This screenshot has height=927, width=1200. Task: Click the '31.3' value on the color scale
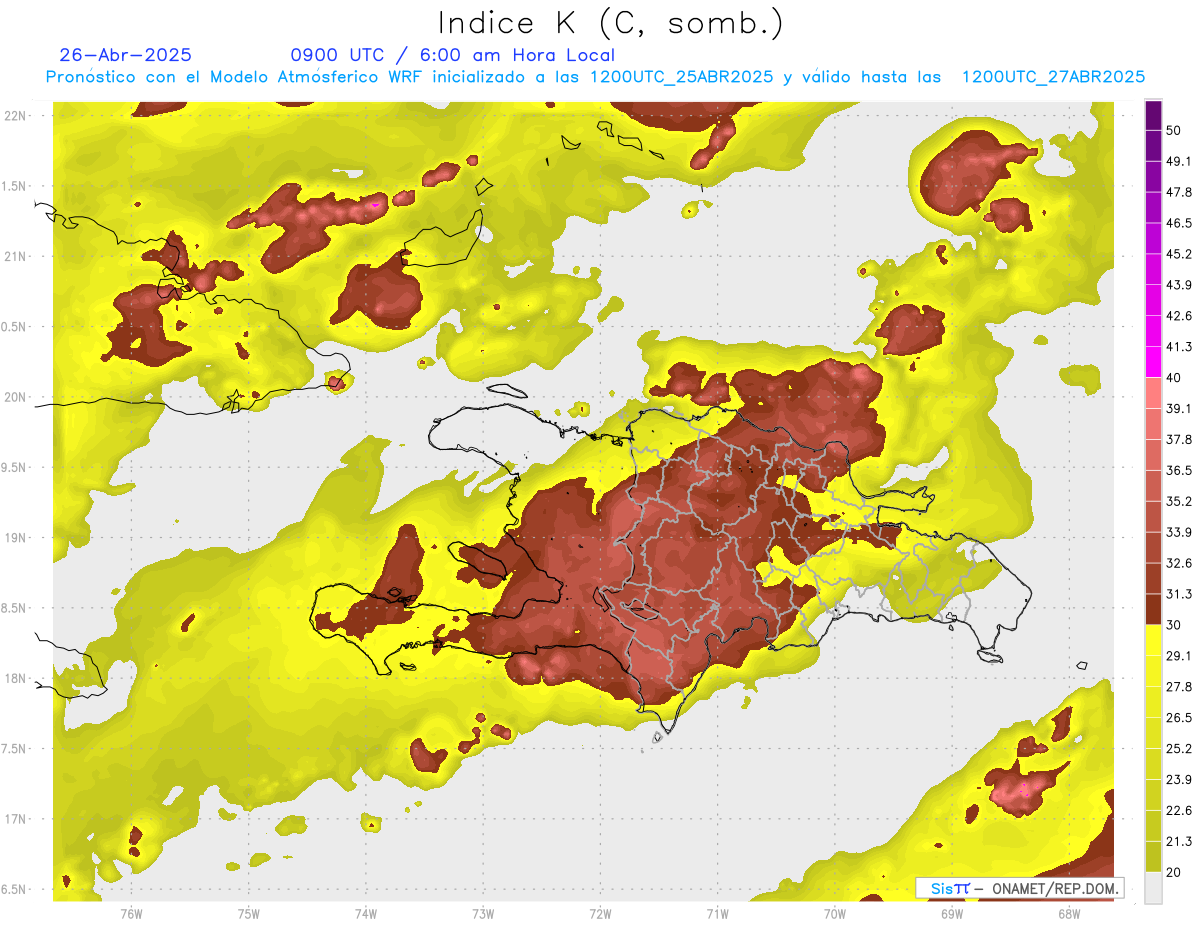(x=1179, y=594)
